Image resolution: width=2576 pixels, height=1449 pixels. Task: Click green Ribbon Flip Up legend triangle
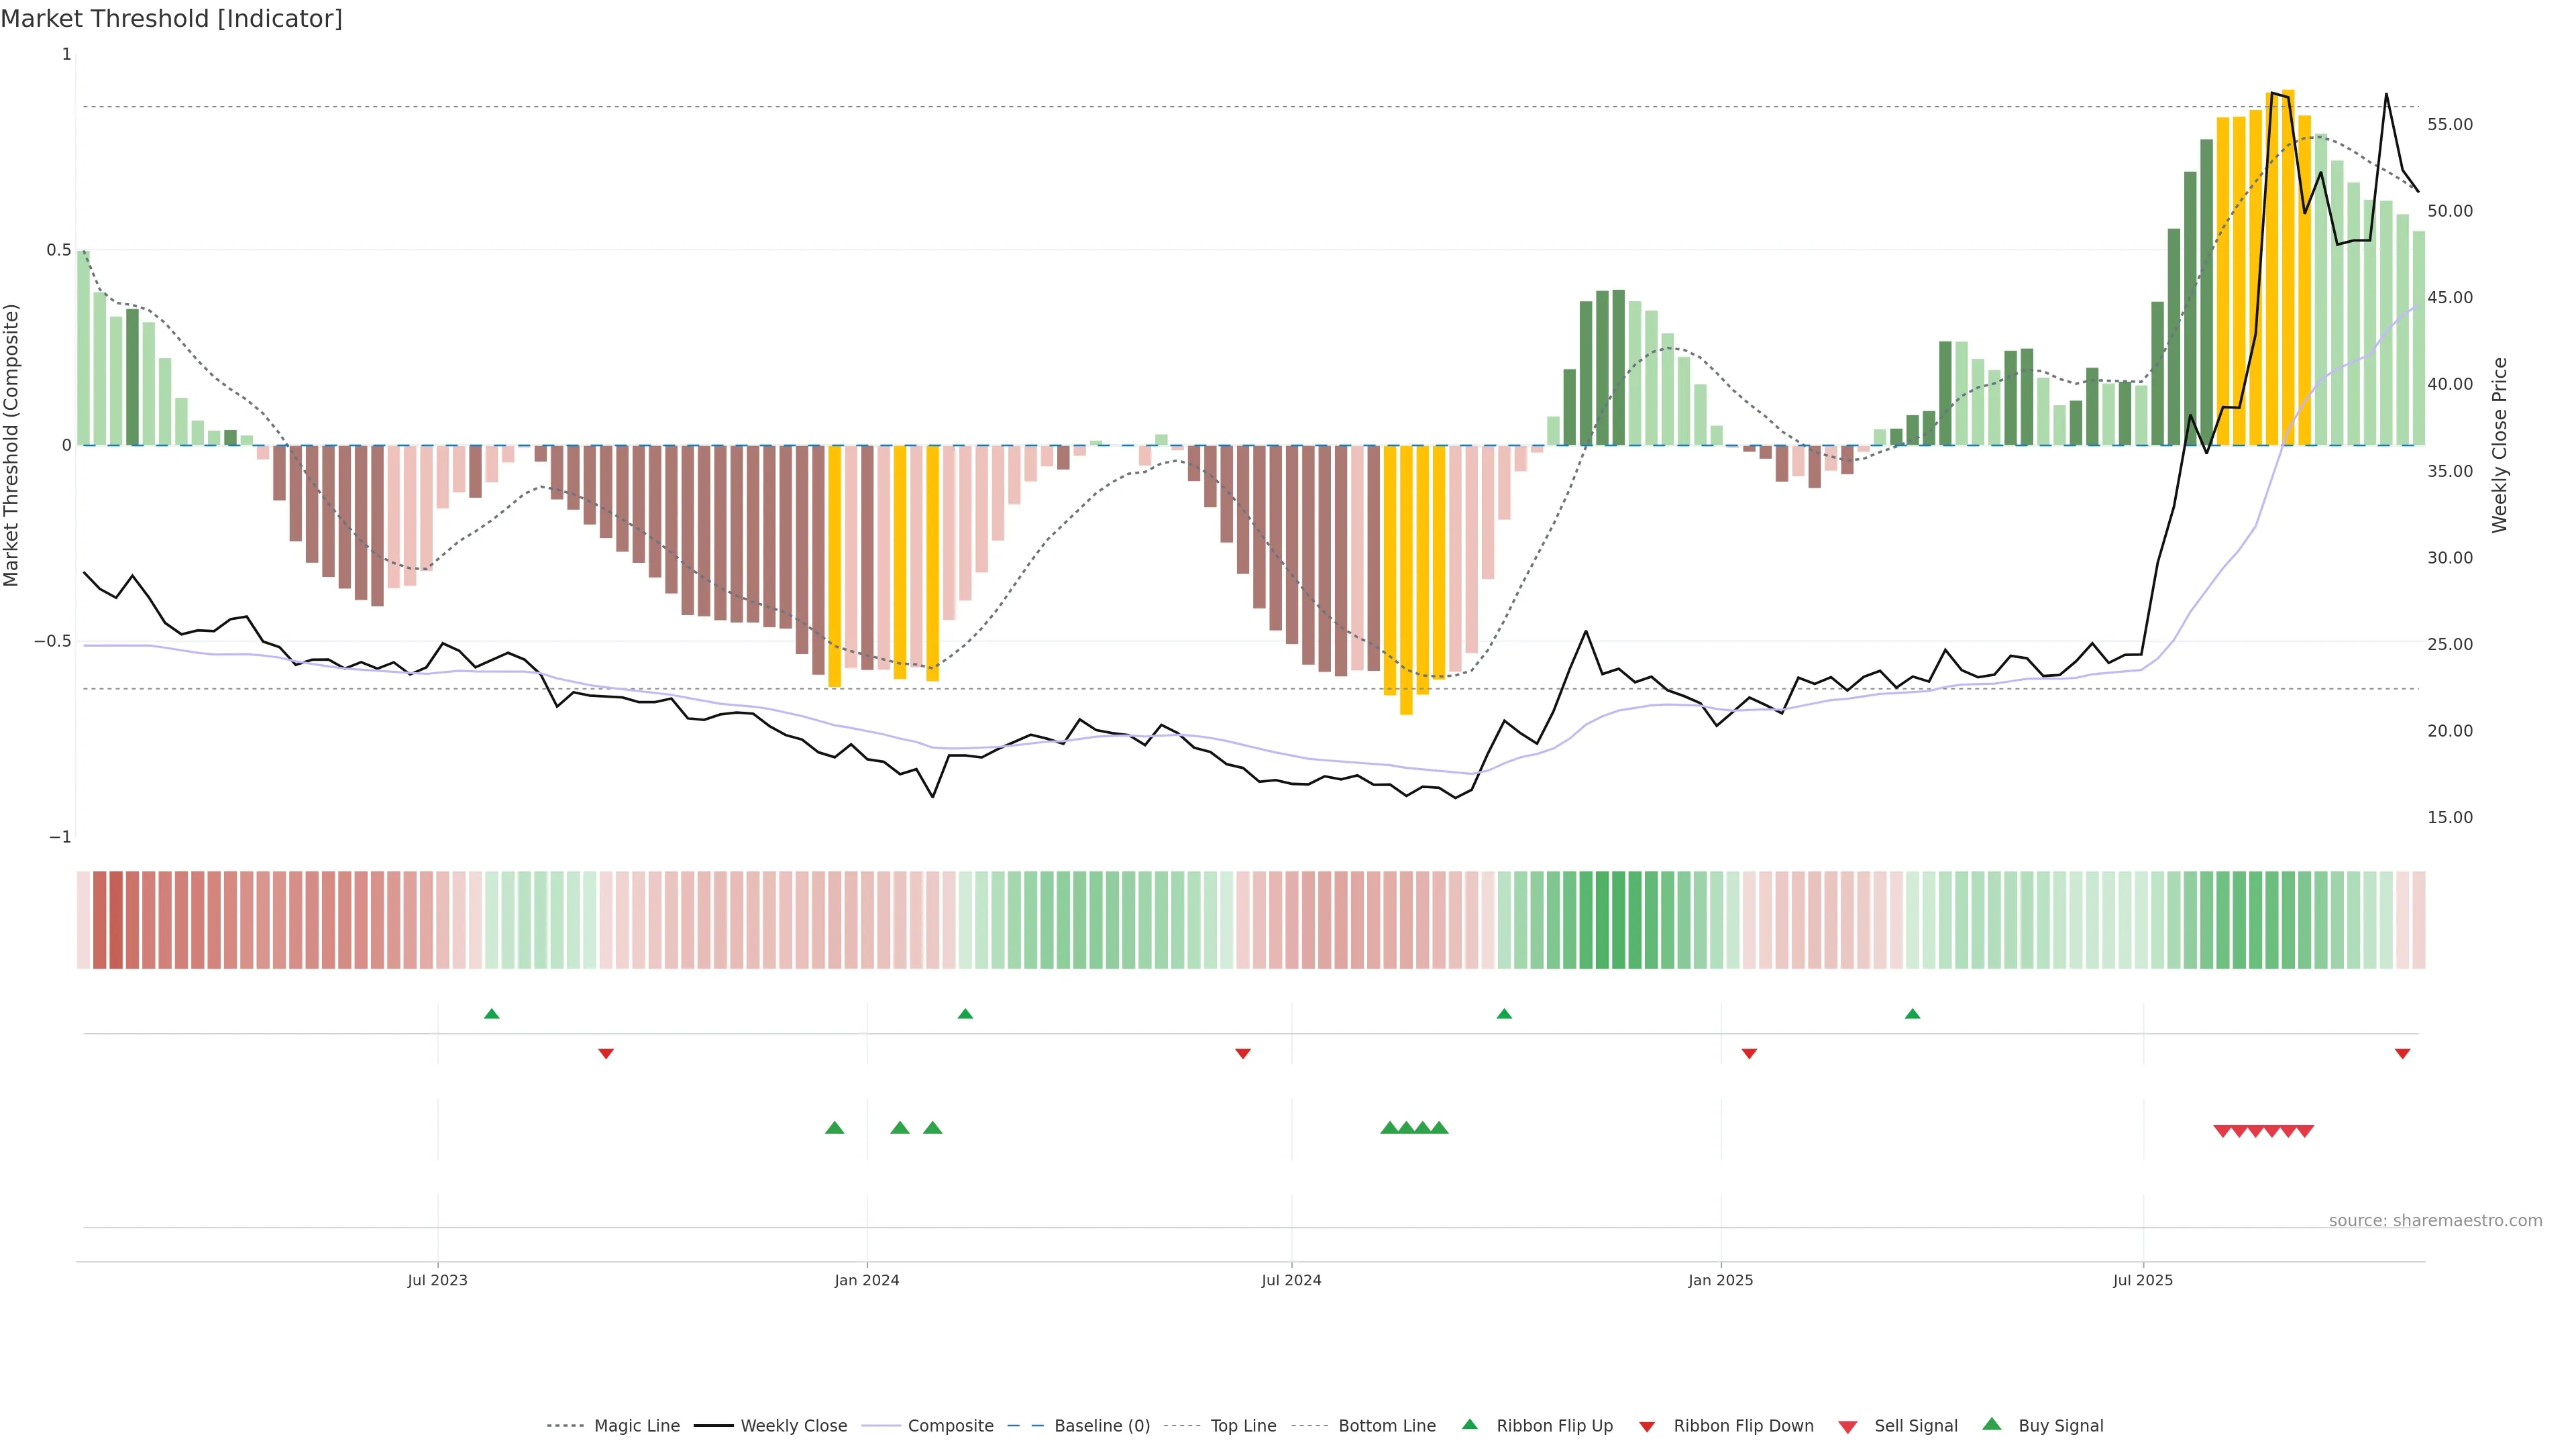[x=1469, y=1424]
